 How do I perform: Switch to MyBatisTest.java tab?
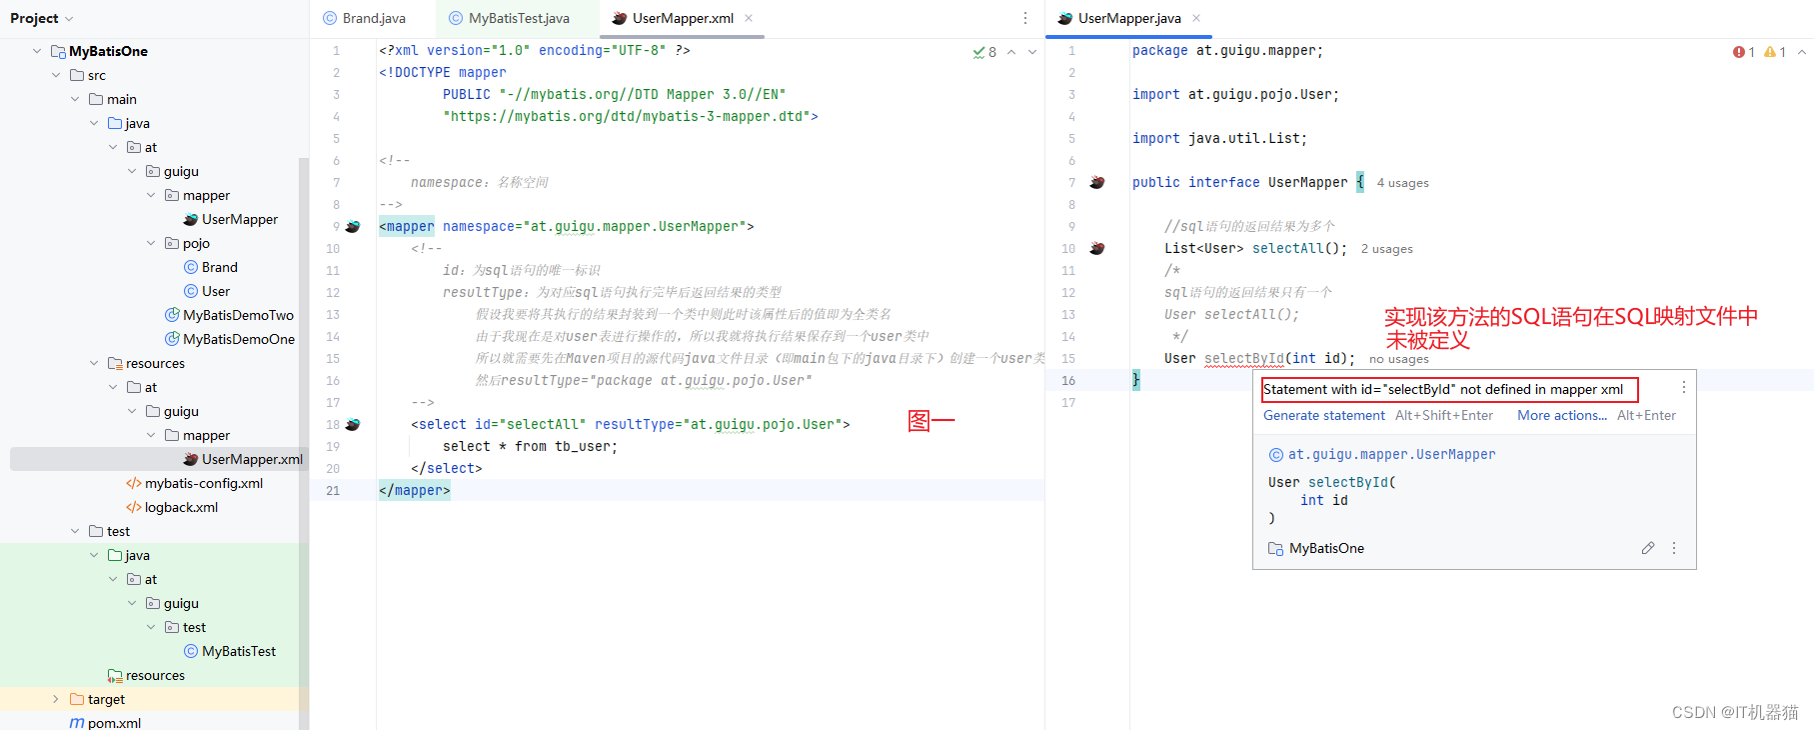[x=509, y=18]
